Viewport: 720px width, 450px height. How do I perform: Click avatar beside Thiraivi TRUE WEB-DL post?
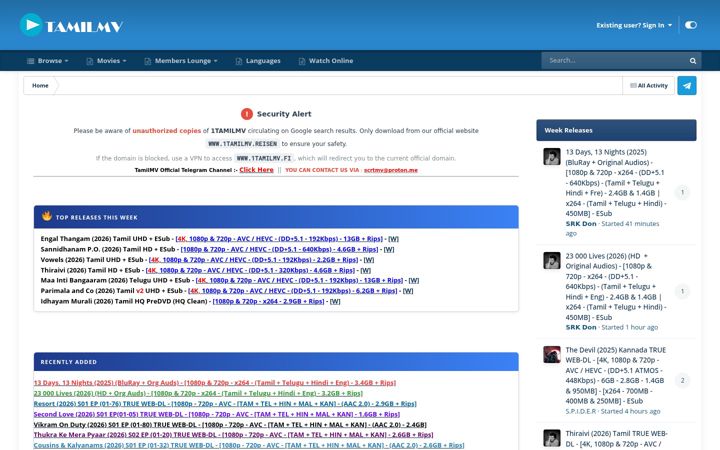click(x=552, y=438)
